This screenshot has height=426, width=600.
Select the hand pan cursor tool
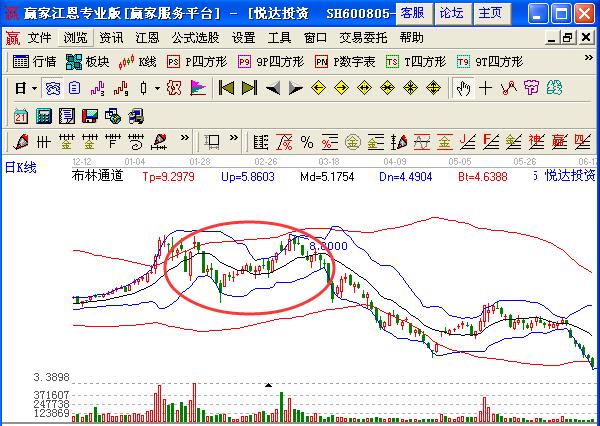pyautogui.click(x=463, y=88)
